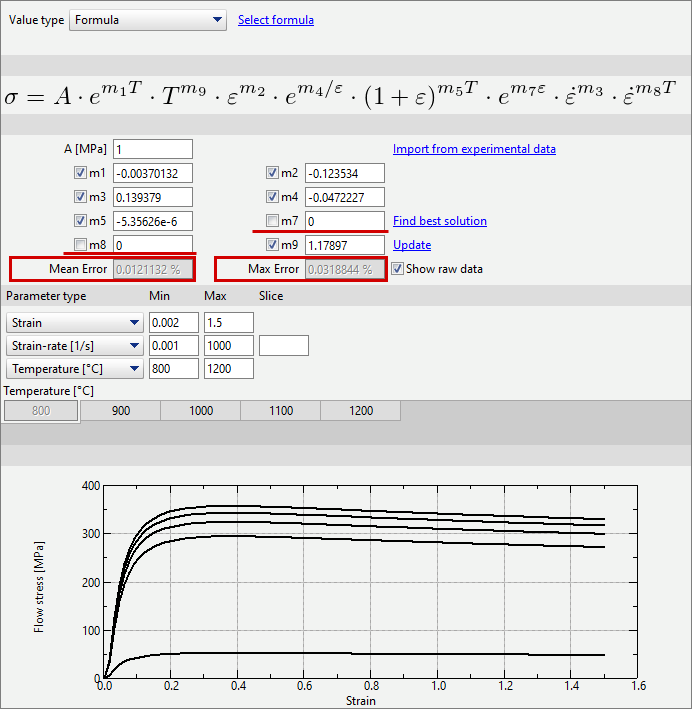Switch to the 900 temperature tab
This screenshot has width=692, height=709.
pyautogui.click(x=120, y=411)
